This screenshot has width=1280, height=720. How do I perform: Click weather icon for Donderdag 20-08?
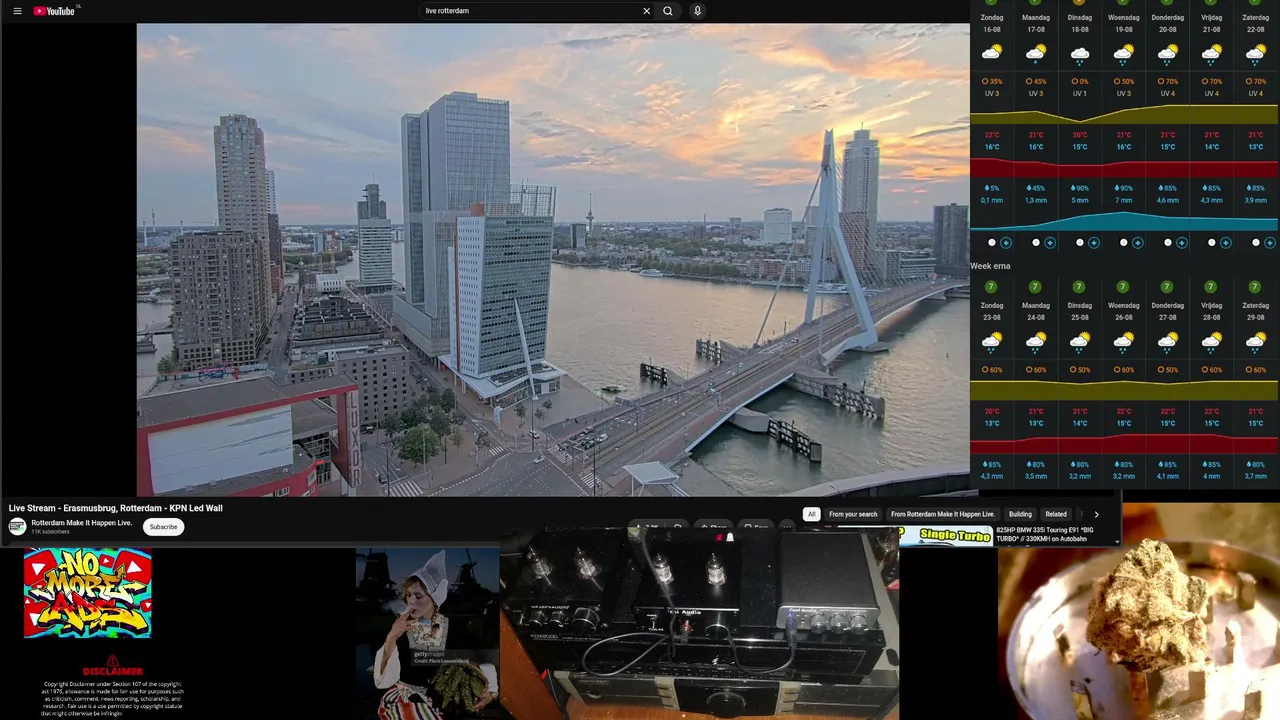point(1168,52)
